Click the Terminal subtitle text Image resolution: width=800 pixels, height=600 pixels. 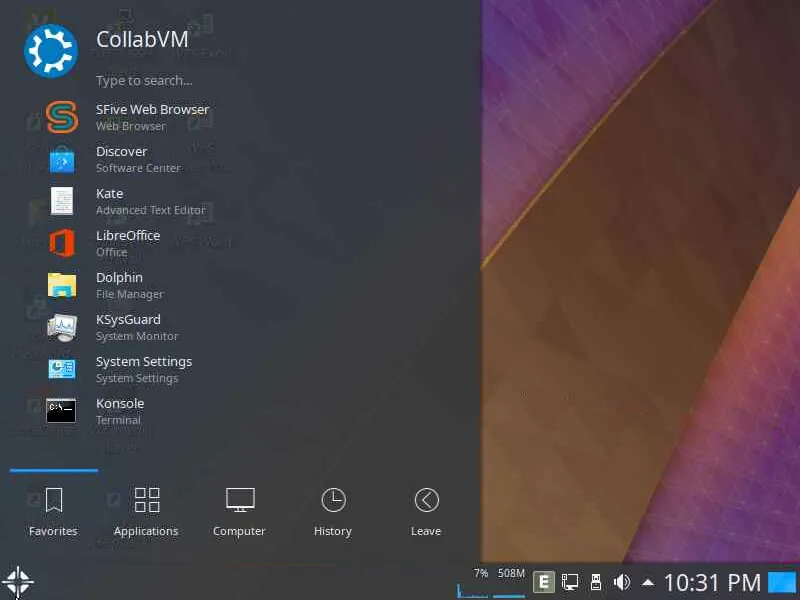[x=118, y=420]
